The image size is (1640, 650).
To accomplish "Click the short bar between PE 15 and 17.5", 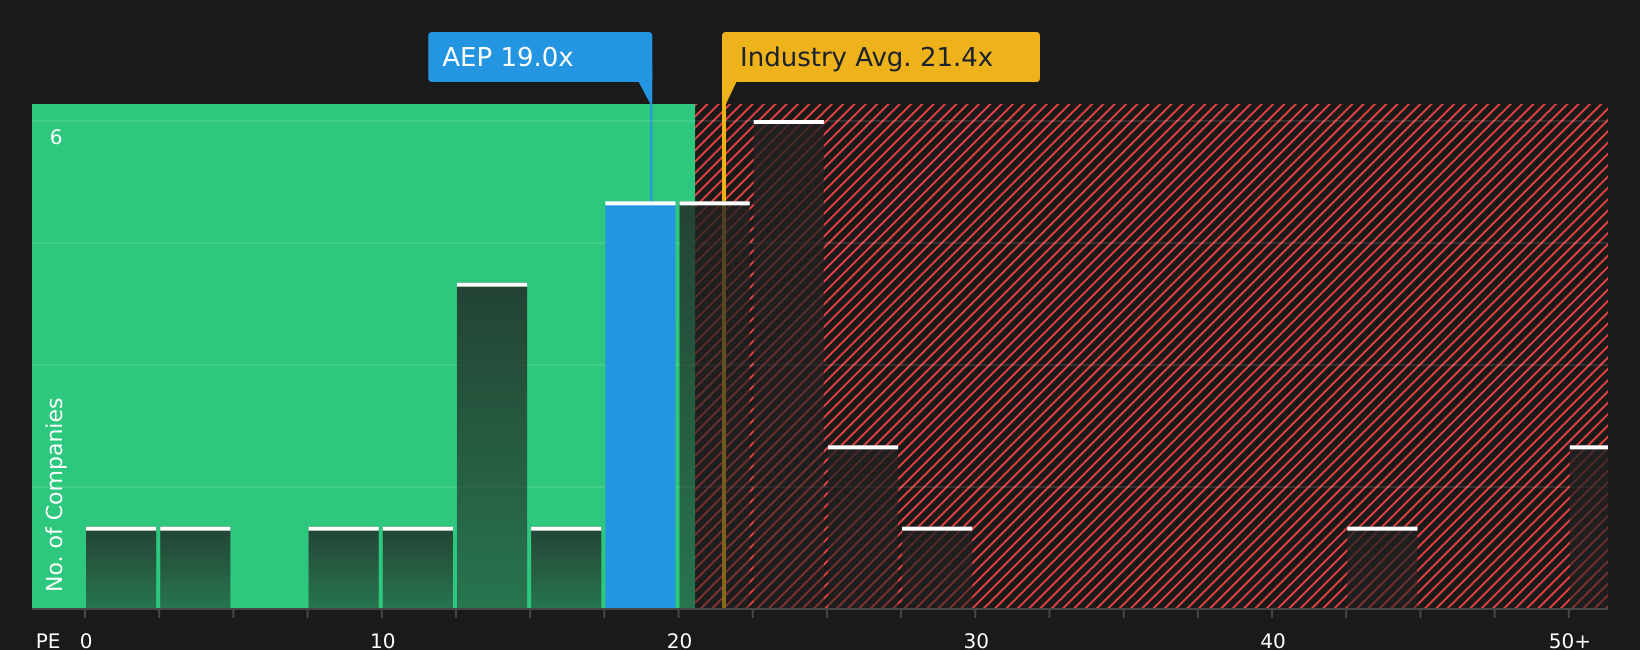I will [x=566, y=568].
